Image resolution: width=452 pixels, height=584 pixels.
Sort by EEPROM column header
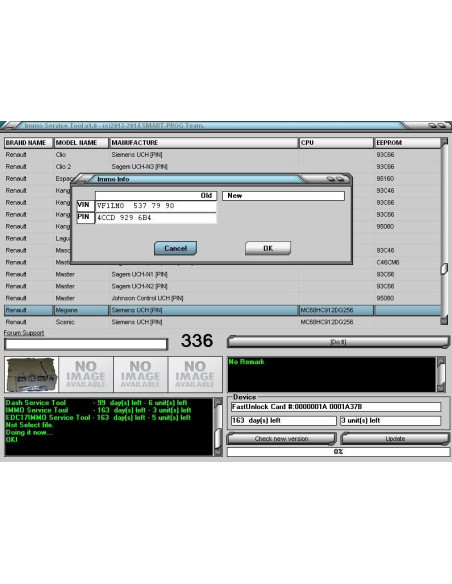[407, 143]
